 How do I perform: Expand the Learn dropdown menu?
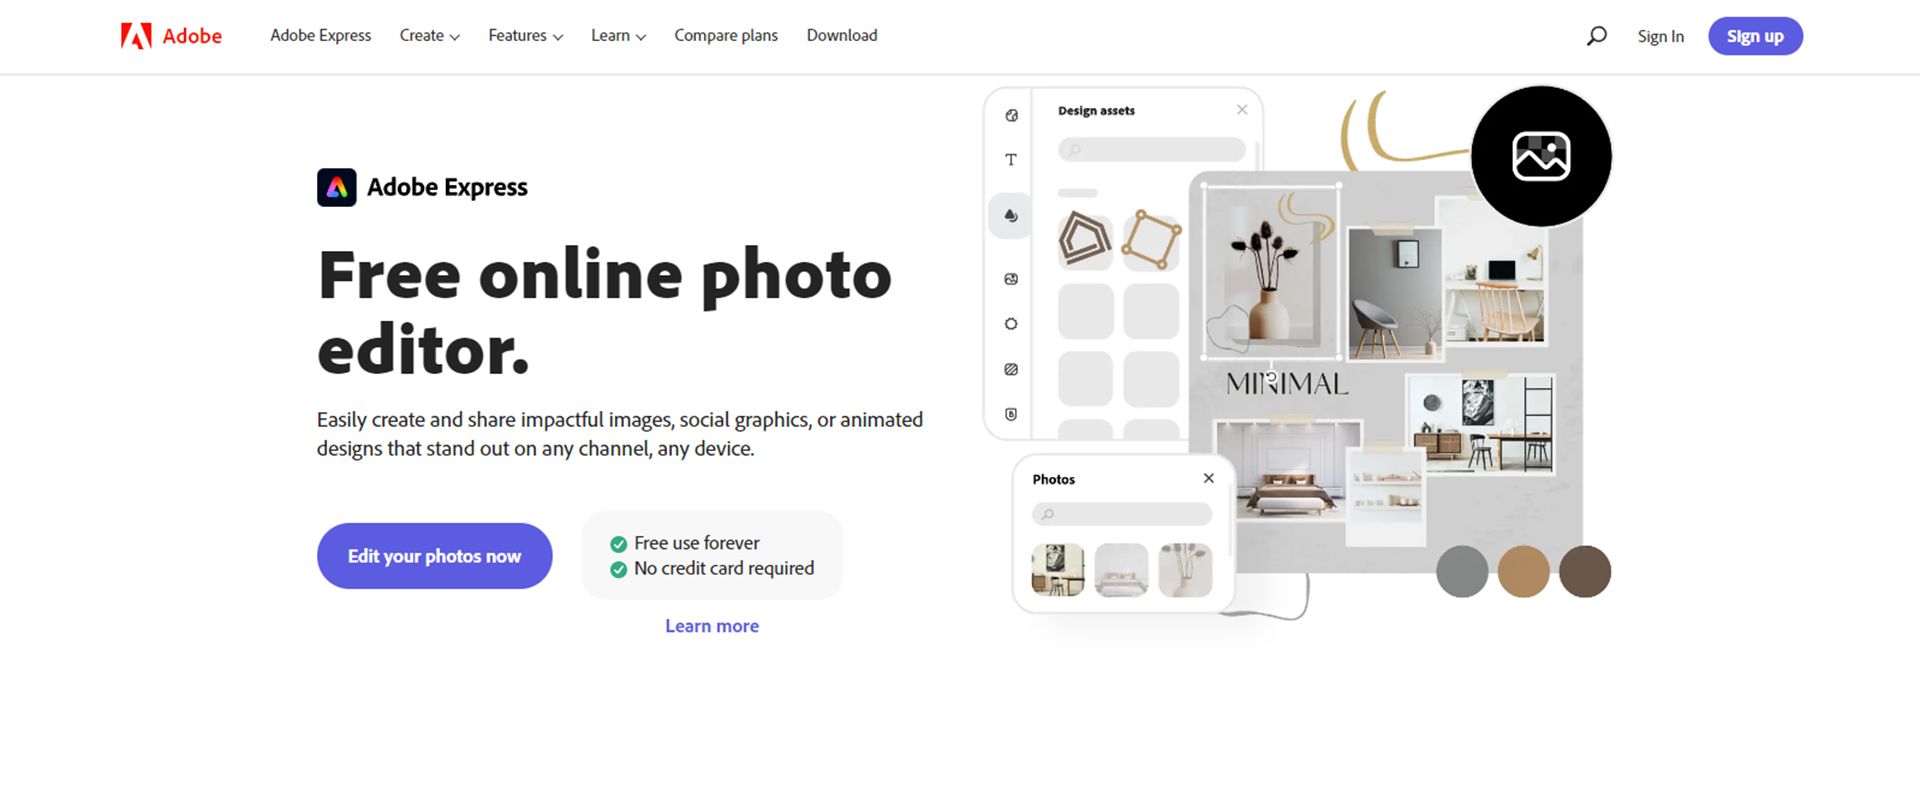[x=618, y=36]
